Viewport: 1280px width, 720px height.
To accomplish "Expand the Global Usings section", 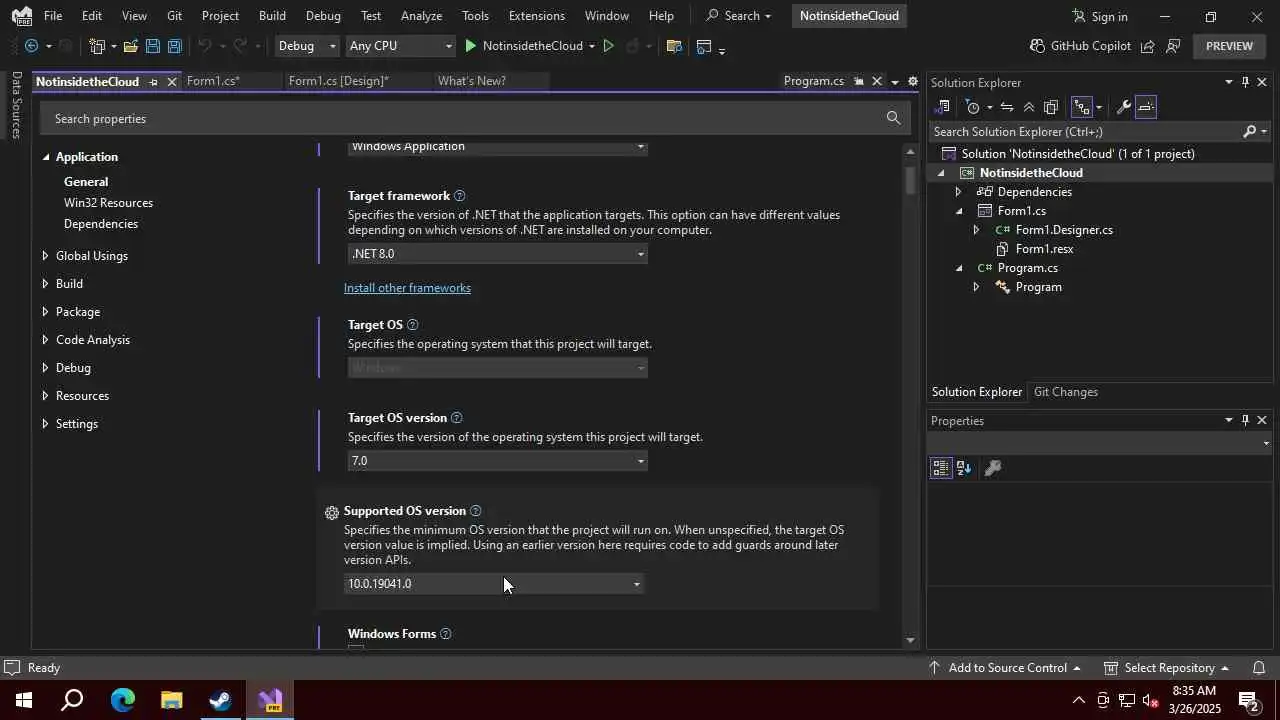I will tap(45, 256).
